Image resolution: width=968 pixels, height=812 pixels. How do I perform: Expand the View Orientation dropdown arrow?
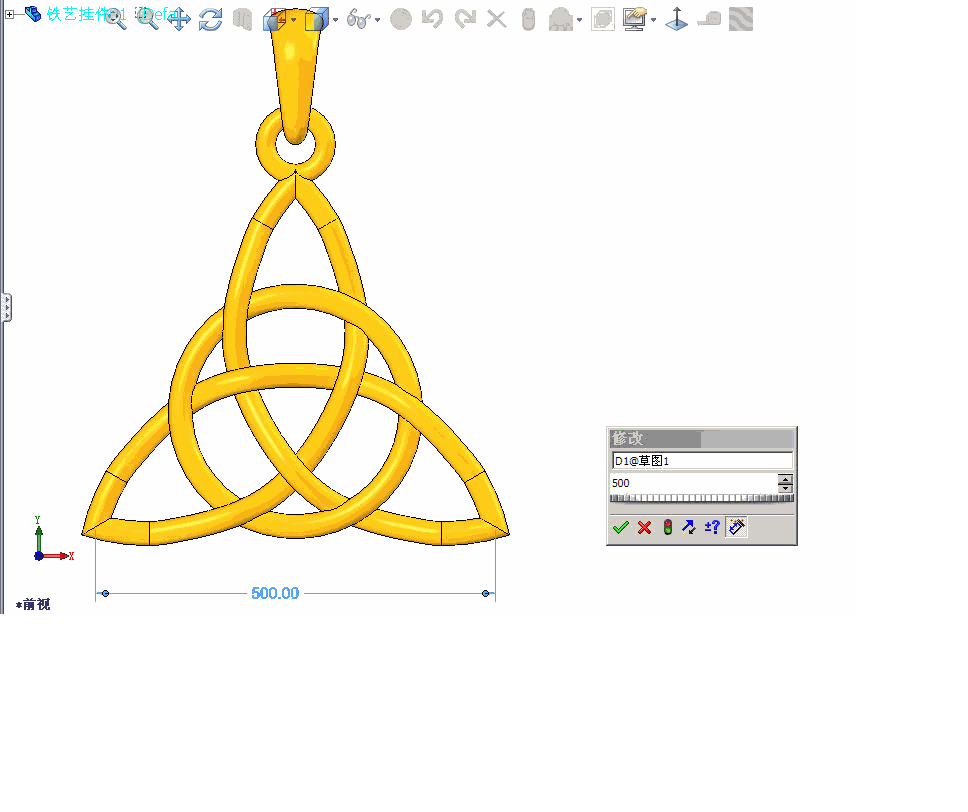294,20
